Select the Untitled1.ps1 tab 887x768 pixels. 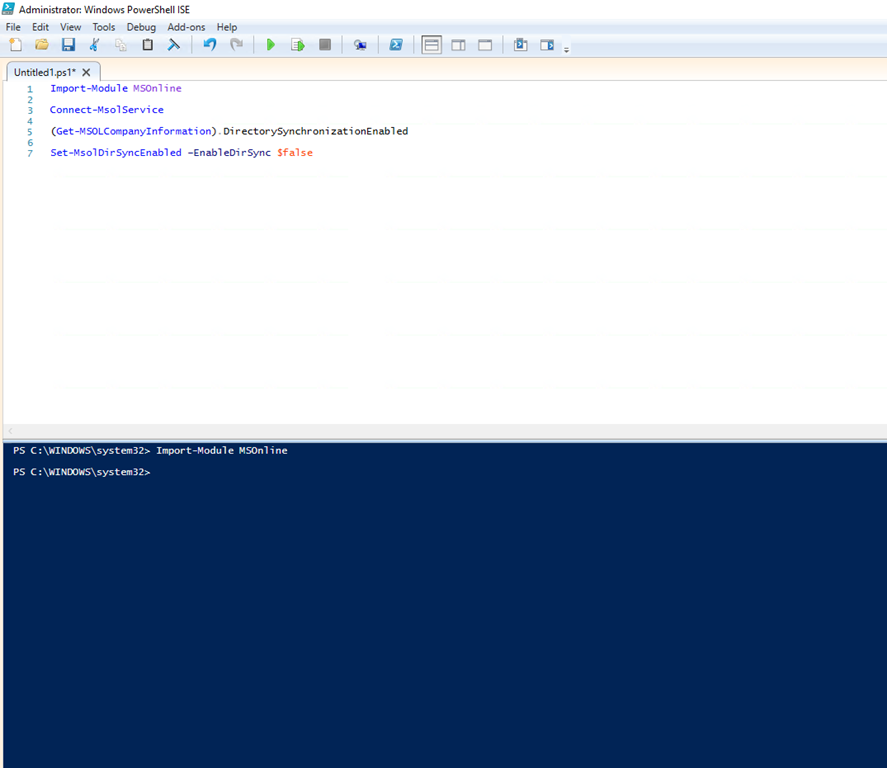tap(45, 72)
